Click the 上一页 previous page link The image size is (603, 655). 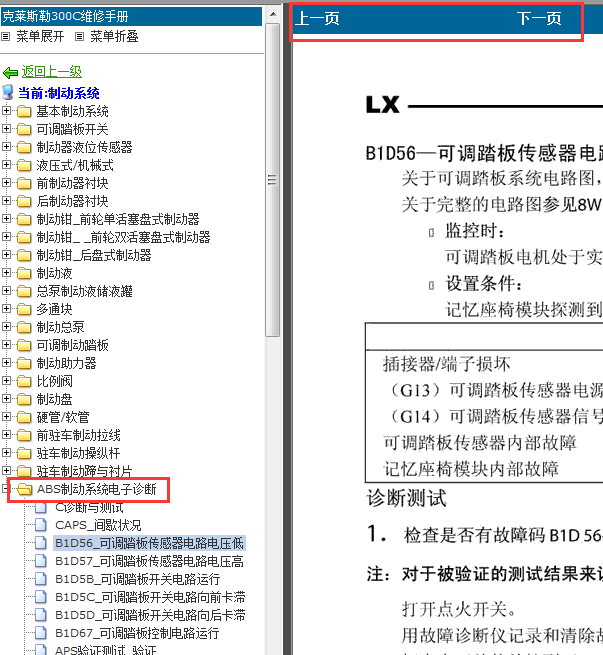(x=317, y=18)
